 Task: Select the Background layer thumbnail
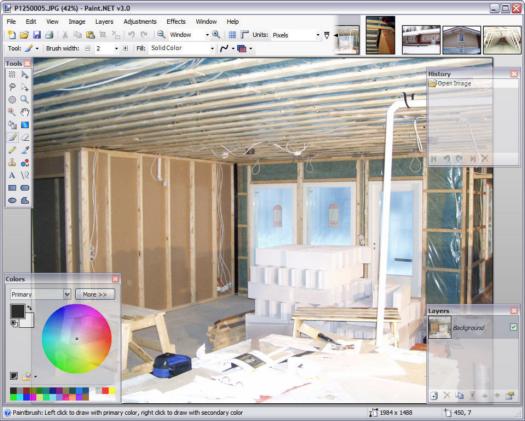[440, 327]
